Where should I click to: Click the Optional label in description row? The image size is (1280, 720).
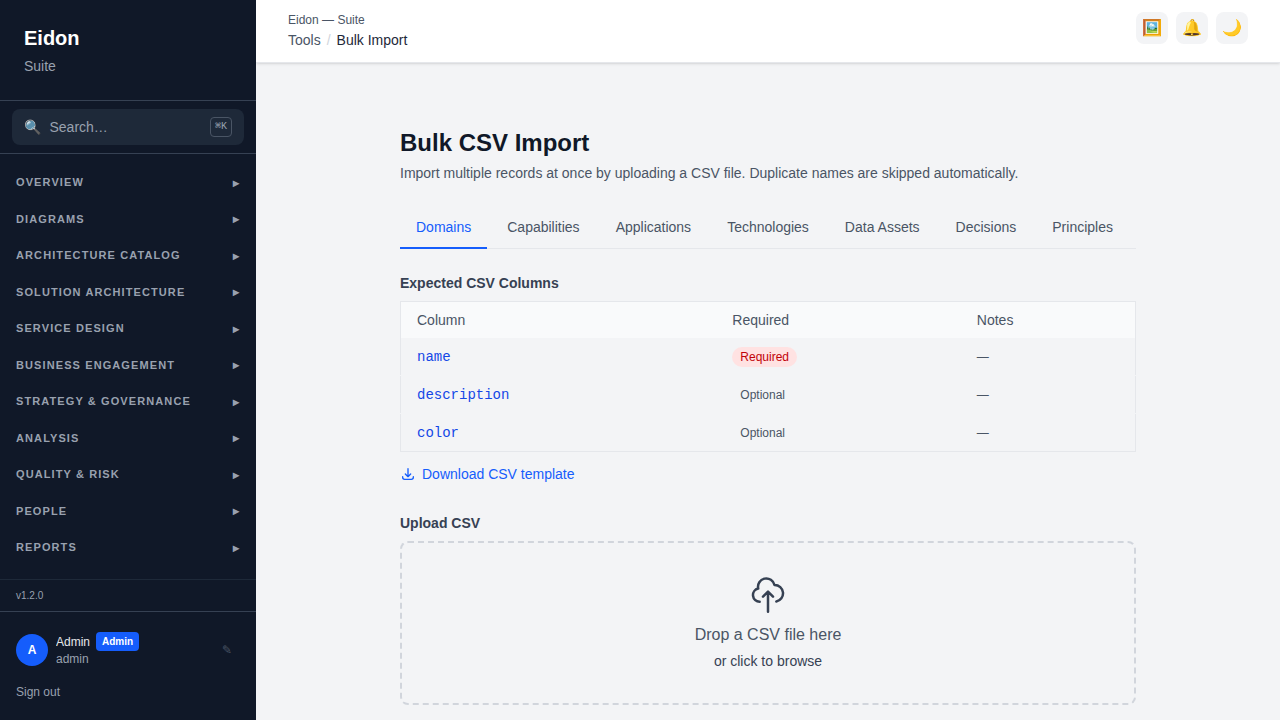[x=762, y=395]
